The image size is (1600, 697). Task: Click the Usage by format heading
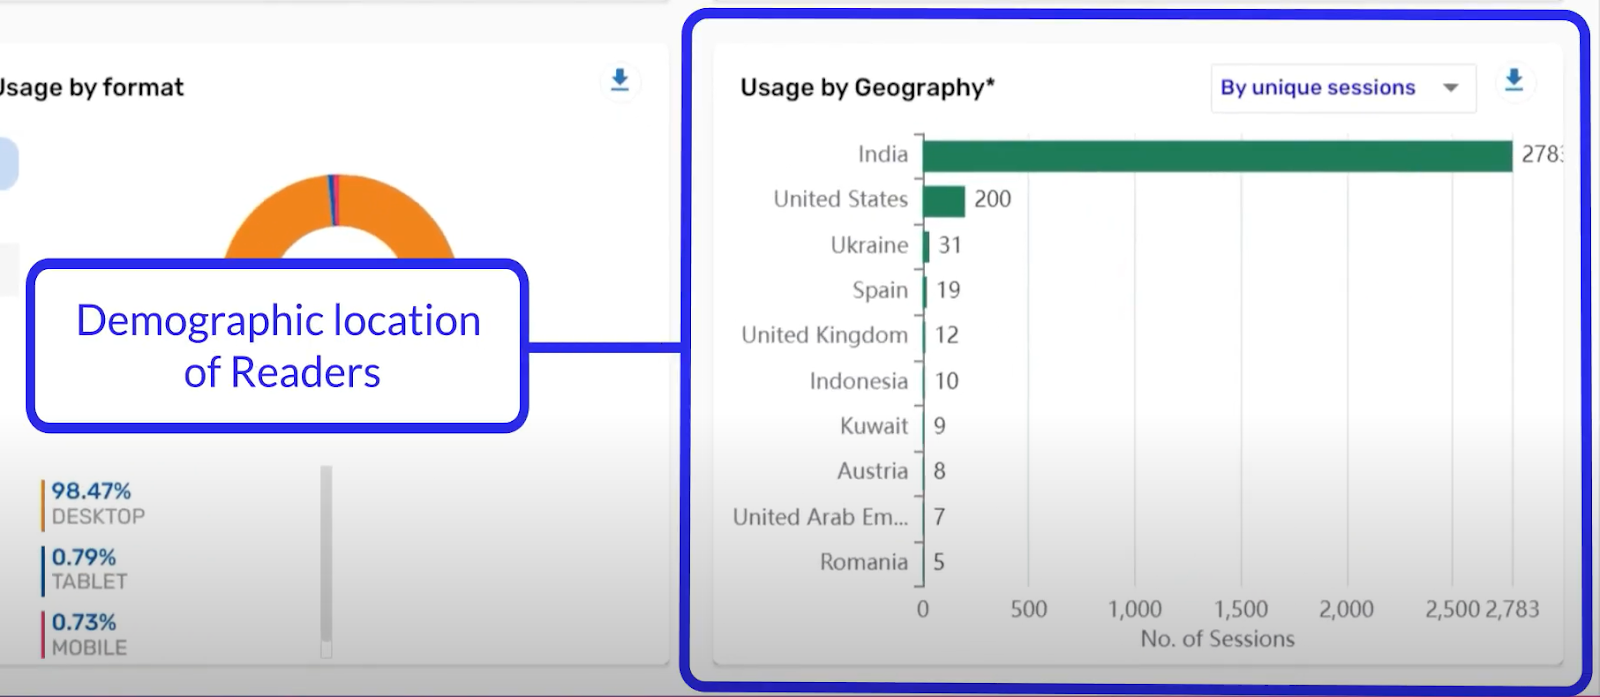point(92,88)
